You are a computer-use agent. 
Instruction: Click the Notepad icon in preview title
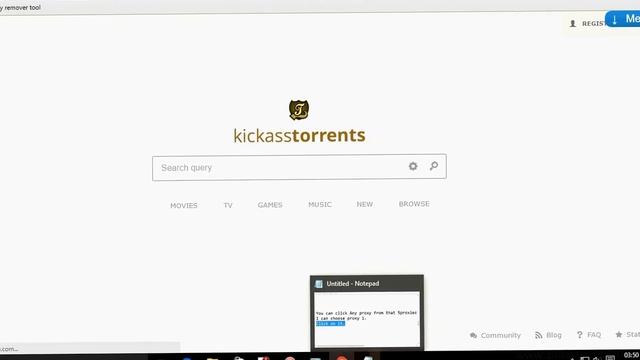tap(319, 284)
